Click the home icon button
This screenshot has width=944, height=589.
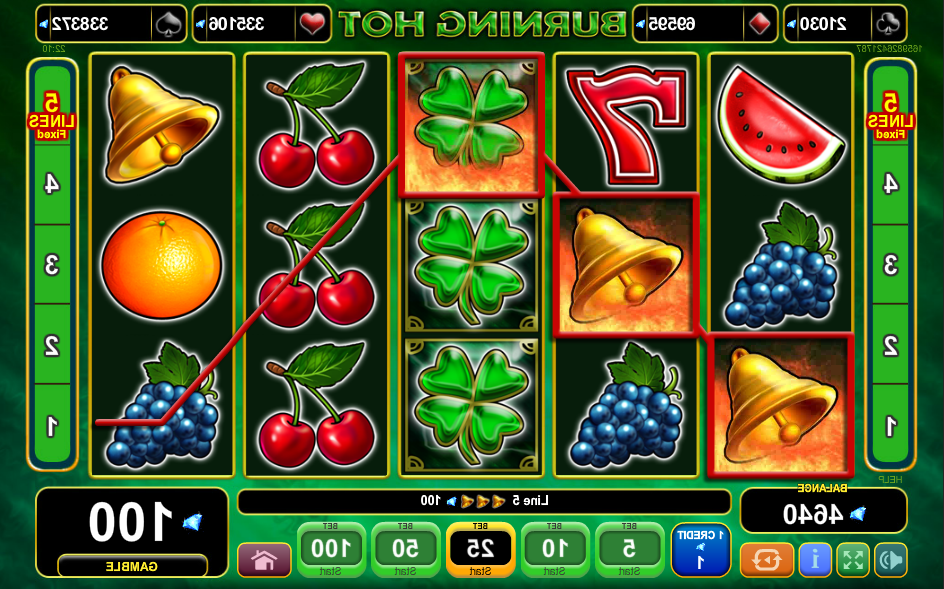(x=264, y=560)
